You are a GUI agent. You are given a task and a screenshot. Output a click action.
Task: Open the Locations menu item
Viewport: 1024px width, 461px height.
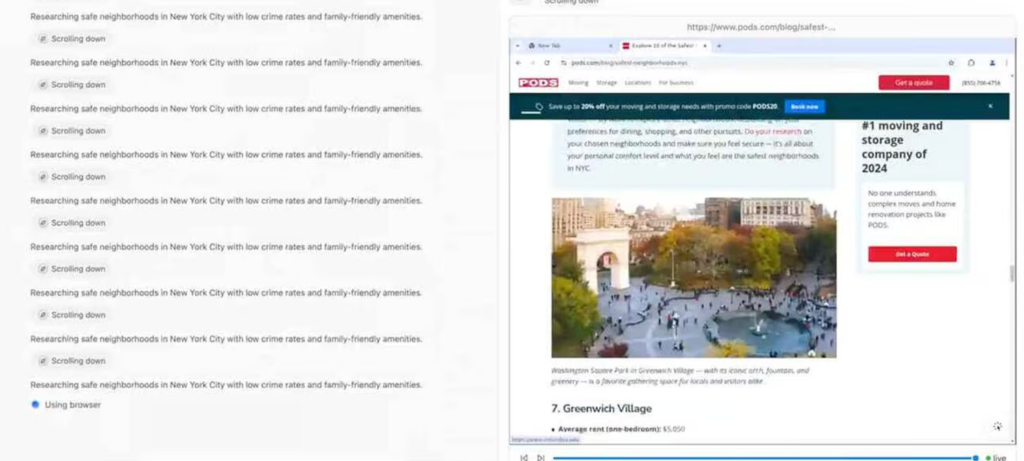pyautogui.click(x=637, y=83)
